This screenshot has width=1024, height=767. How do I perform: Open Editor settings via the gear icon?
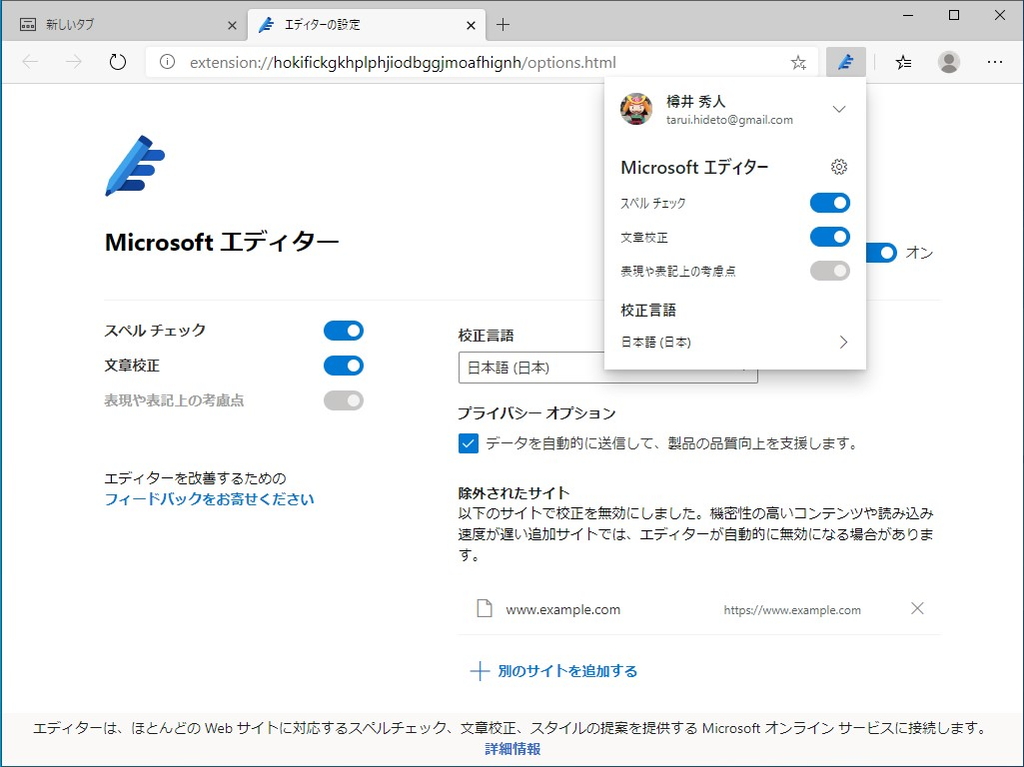tap(839, 167)
